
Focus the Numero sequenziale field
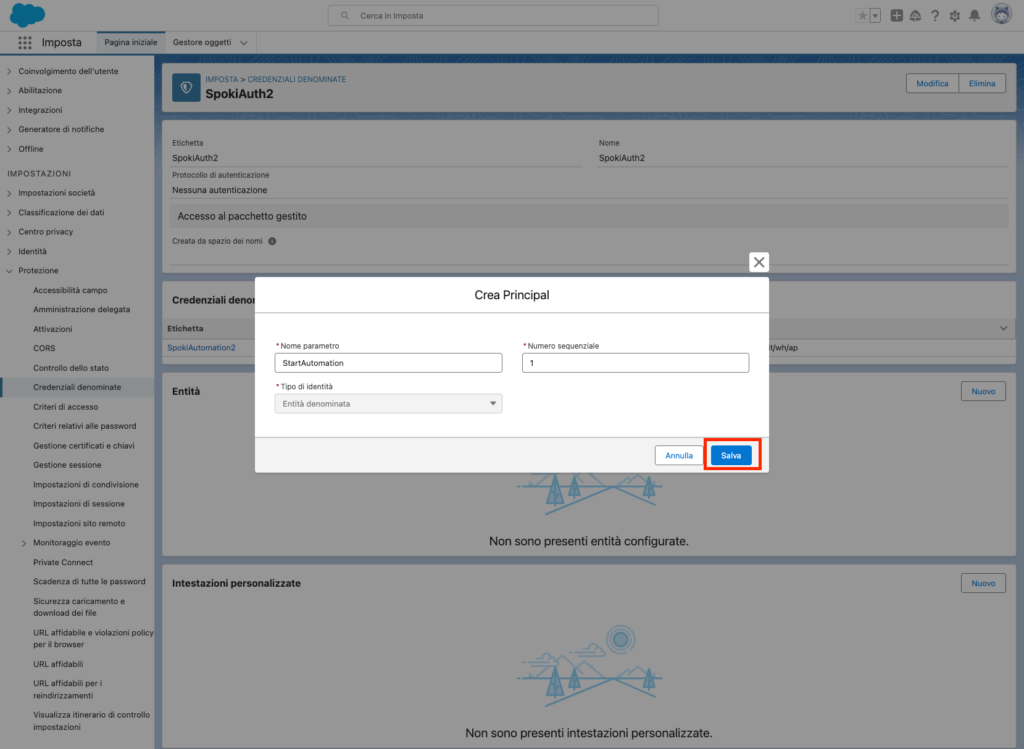pyautogui.click(x=635, y=363)
